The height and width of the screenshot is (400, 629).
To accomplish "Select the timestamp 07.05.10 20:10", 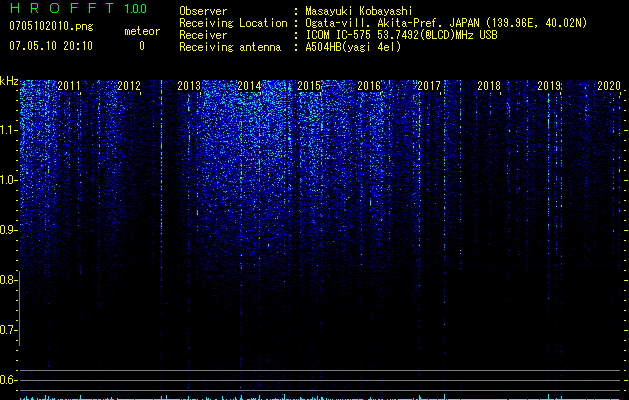I will click(x=51, y=46).
